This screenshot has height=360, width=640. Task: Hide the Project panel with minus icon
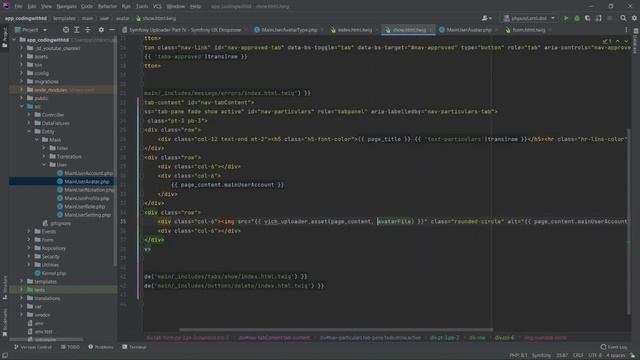click(x=112, y=30)
